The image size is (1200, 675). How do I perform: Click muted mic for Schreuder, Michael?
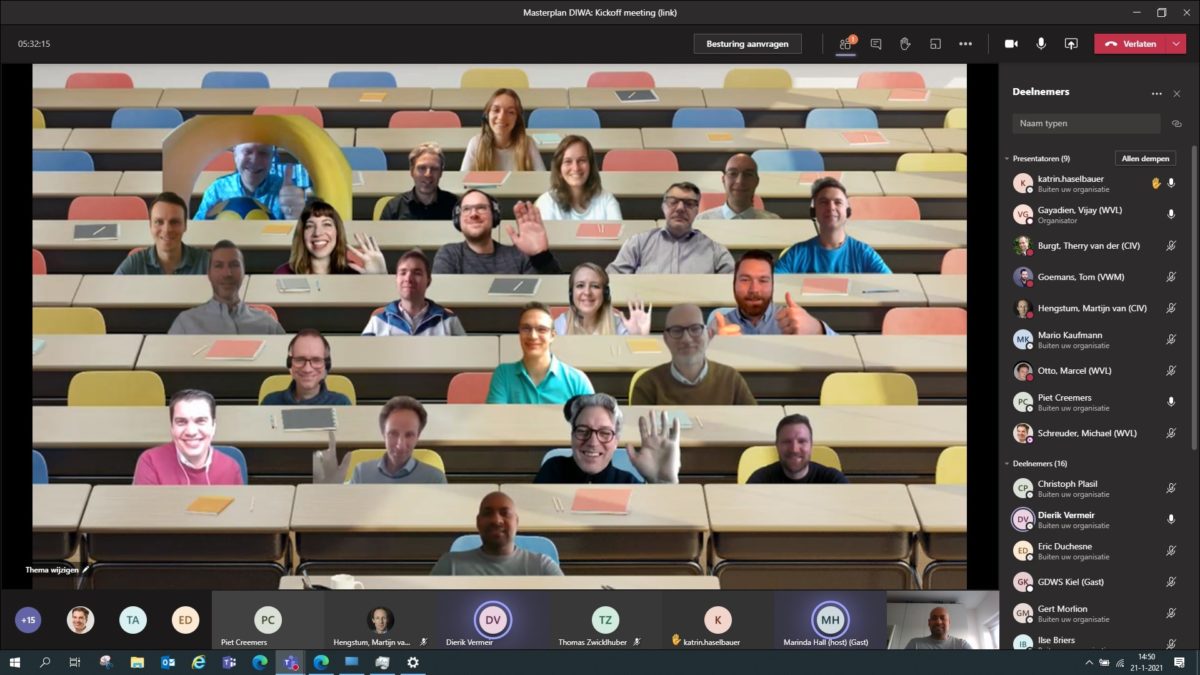tap(1171, 433)
